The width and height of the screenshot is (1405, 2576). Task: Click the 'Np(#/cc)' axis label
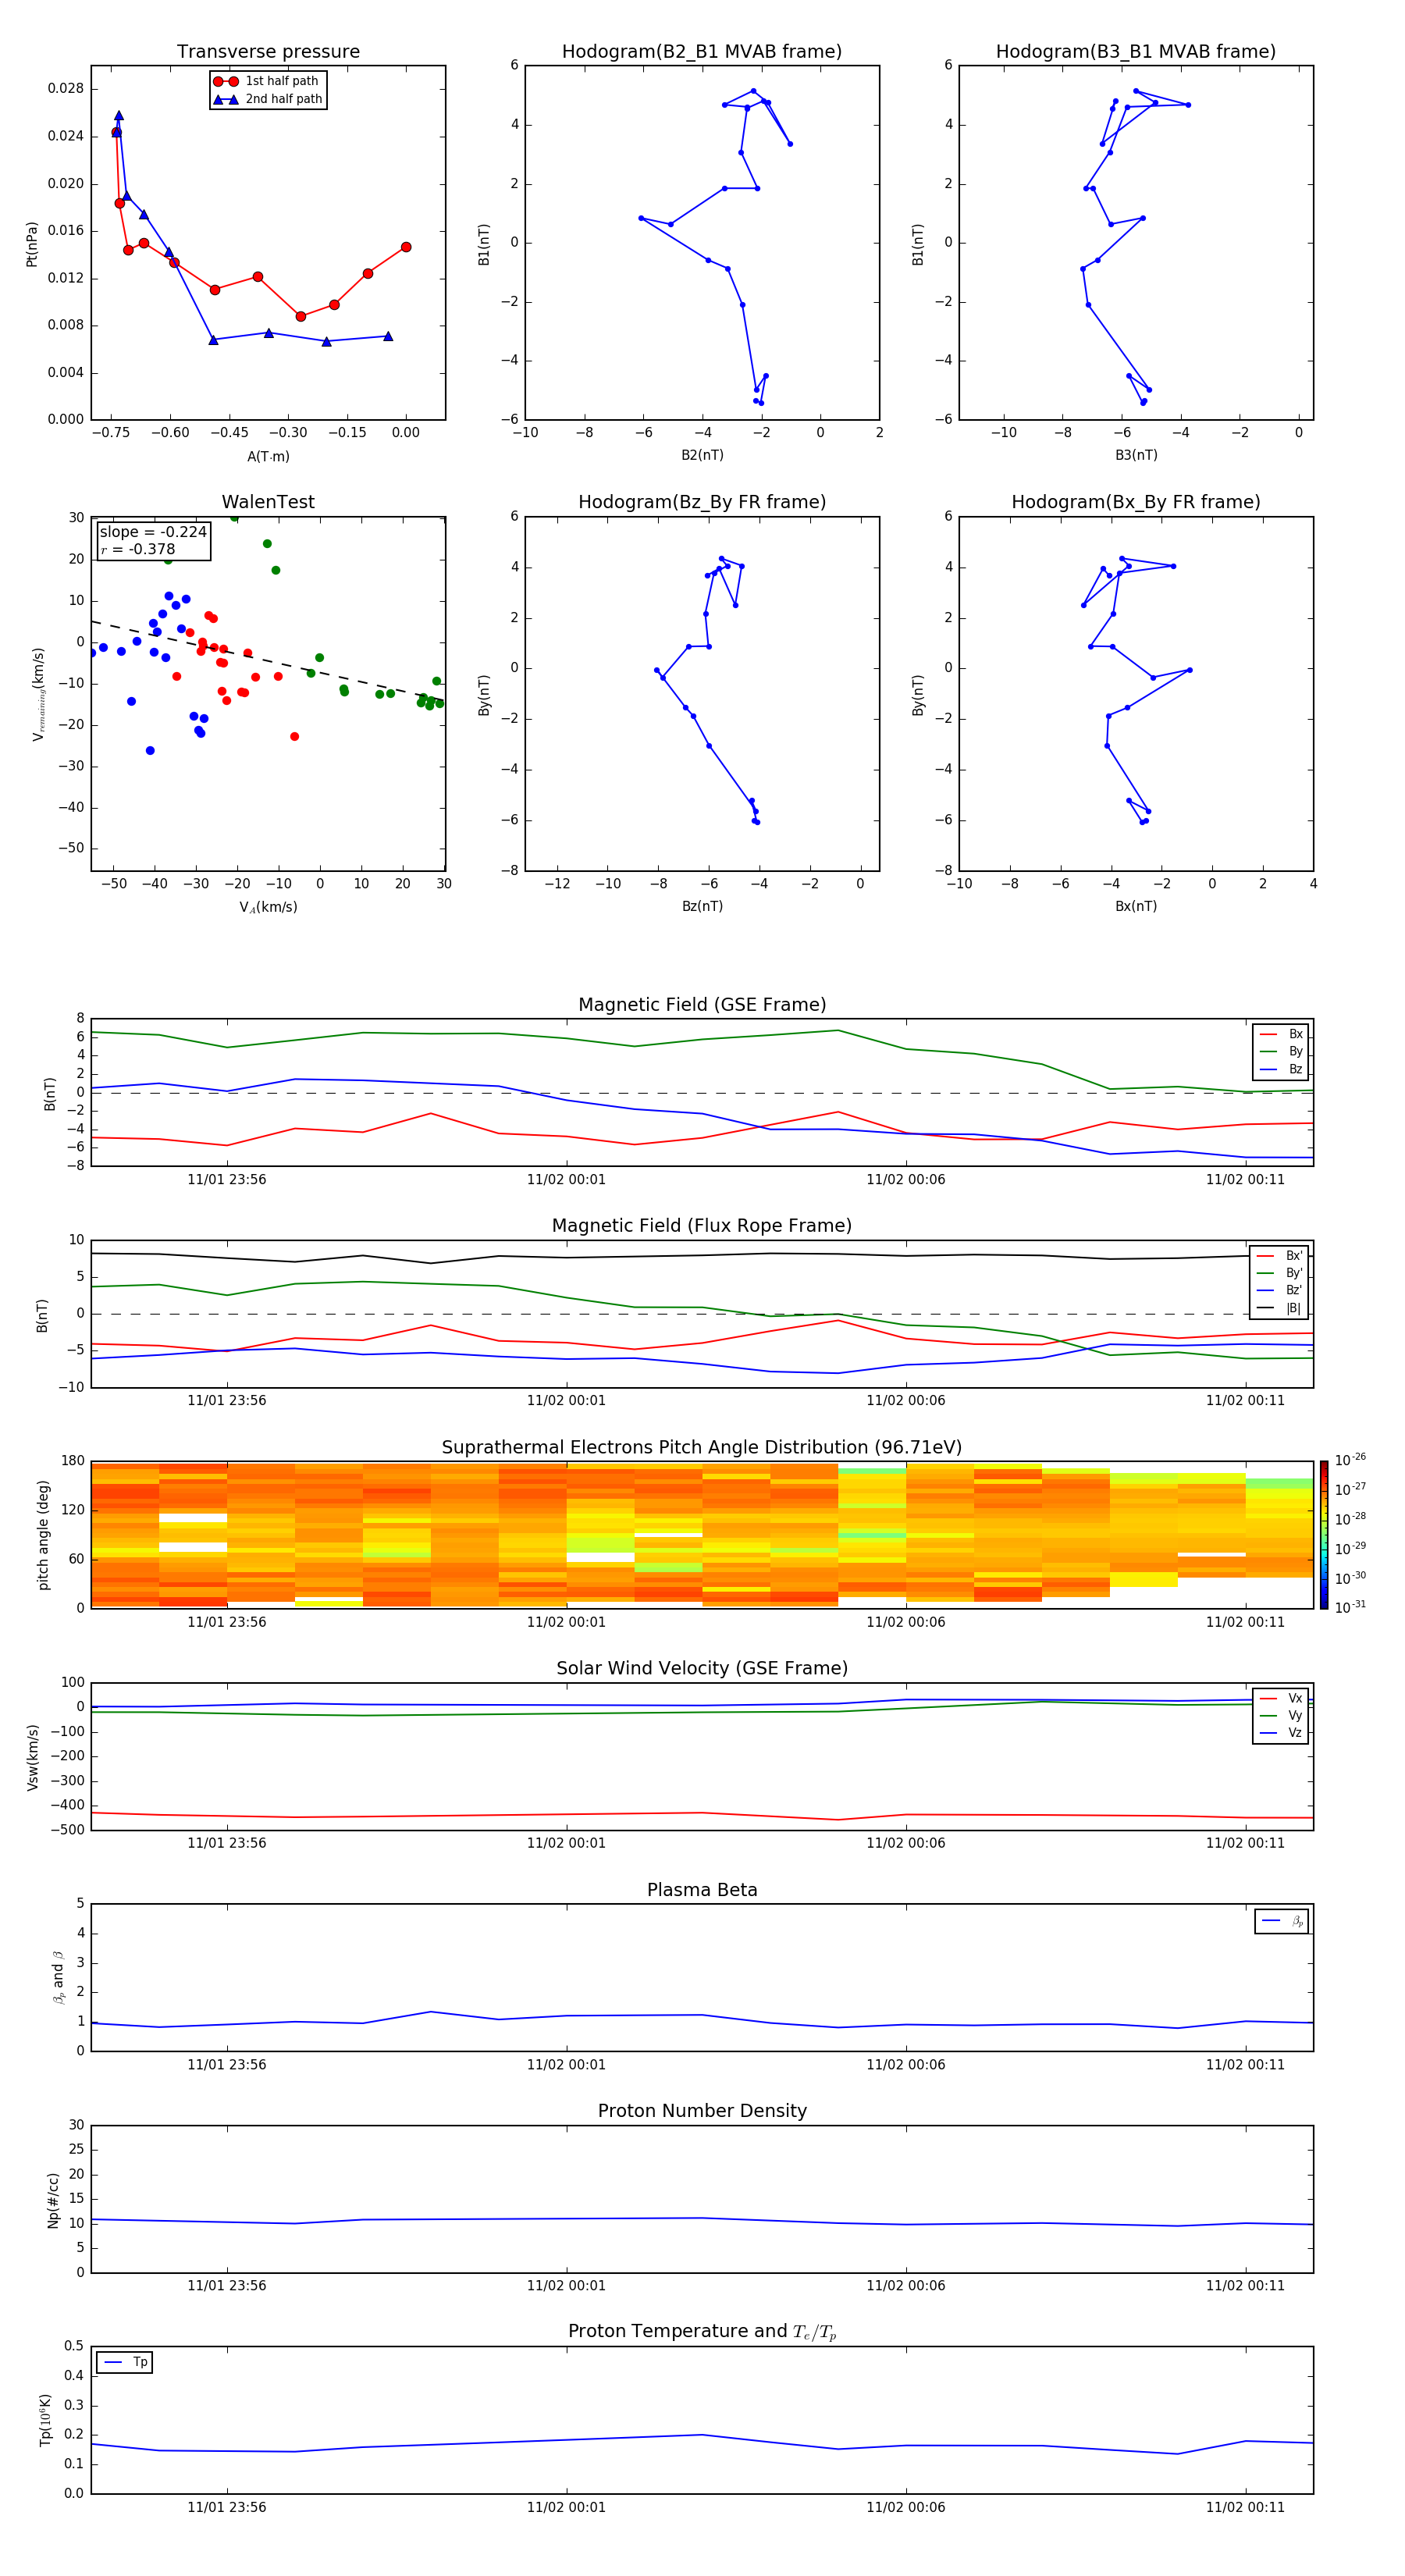(x=54, y=2200)
